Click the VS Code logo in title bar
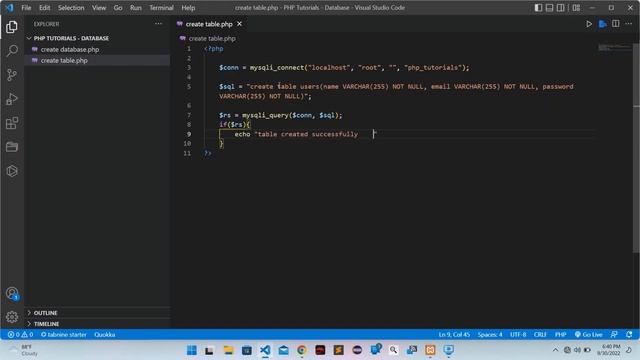640x360 pixels. 9,8
